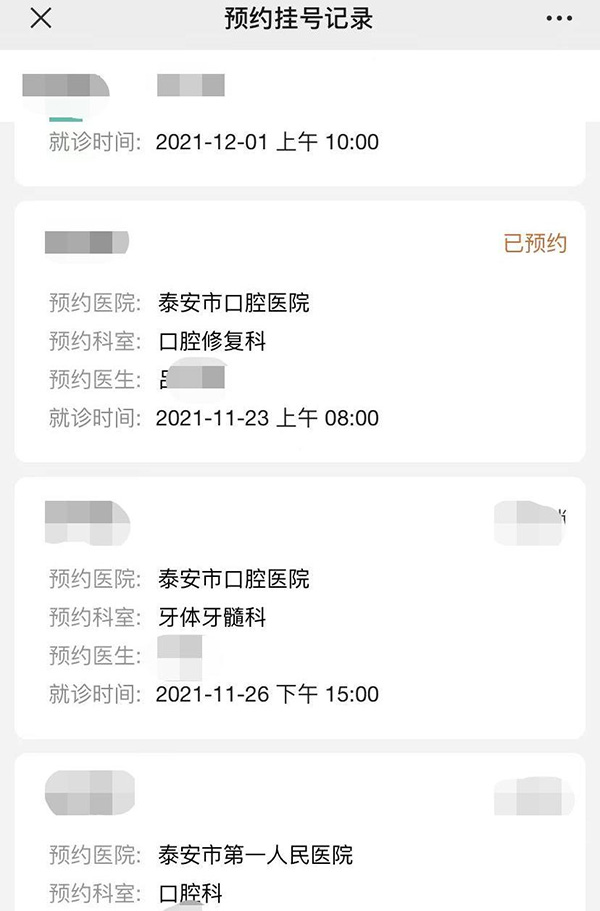Tap the blurred patient name on the 已预约 card
600x911 pixels.
click(87, 242)
